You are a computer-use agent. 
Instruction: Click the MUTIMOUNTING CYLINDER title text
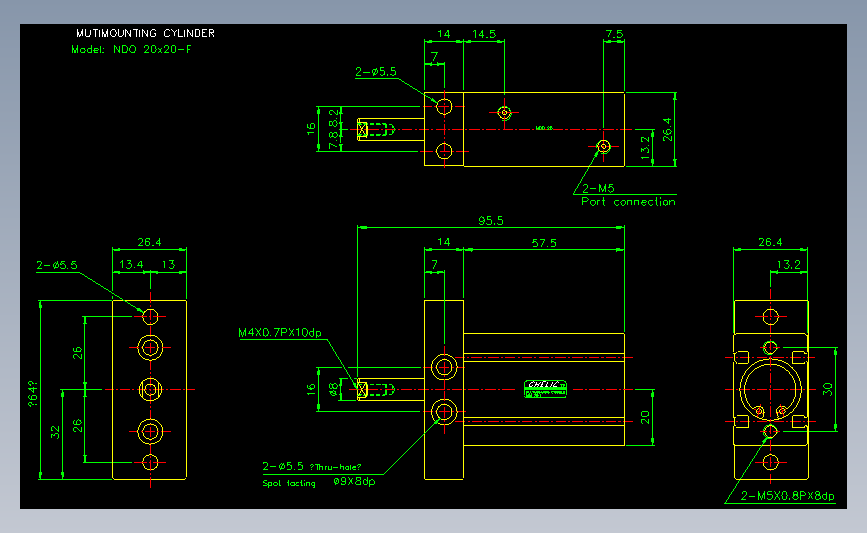[x=145, y=33]
